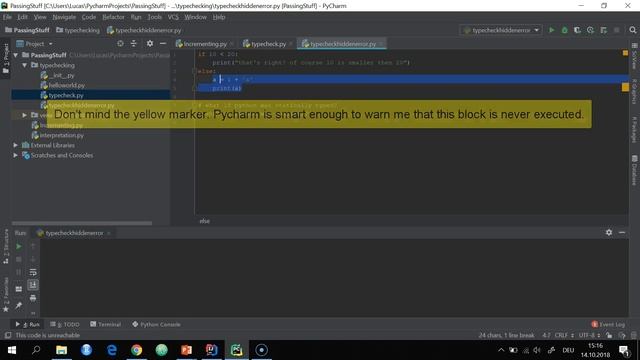Open the File menu
Image resolution: width=640 pixels, height=360 pixels.
(7, 17)
